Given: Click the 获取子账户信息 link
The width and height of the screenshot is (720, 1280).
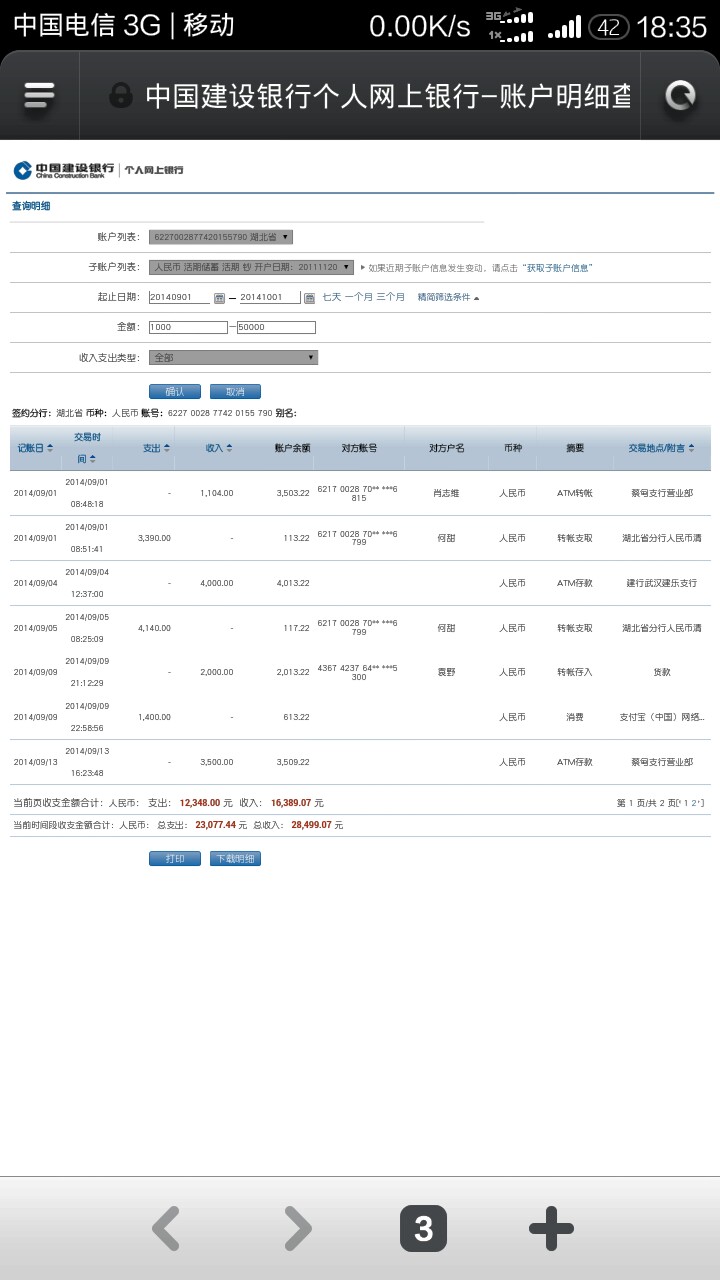Looking at the screenshot, I should 558,267.
